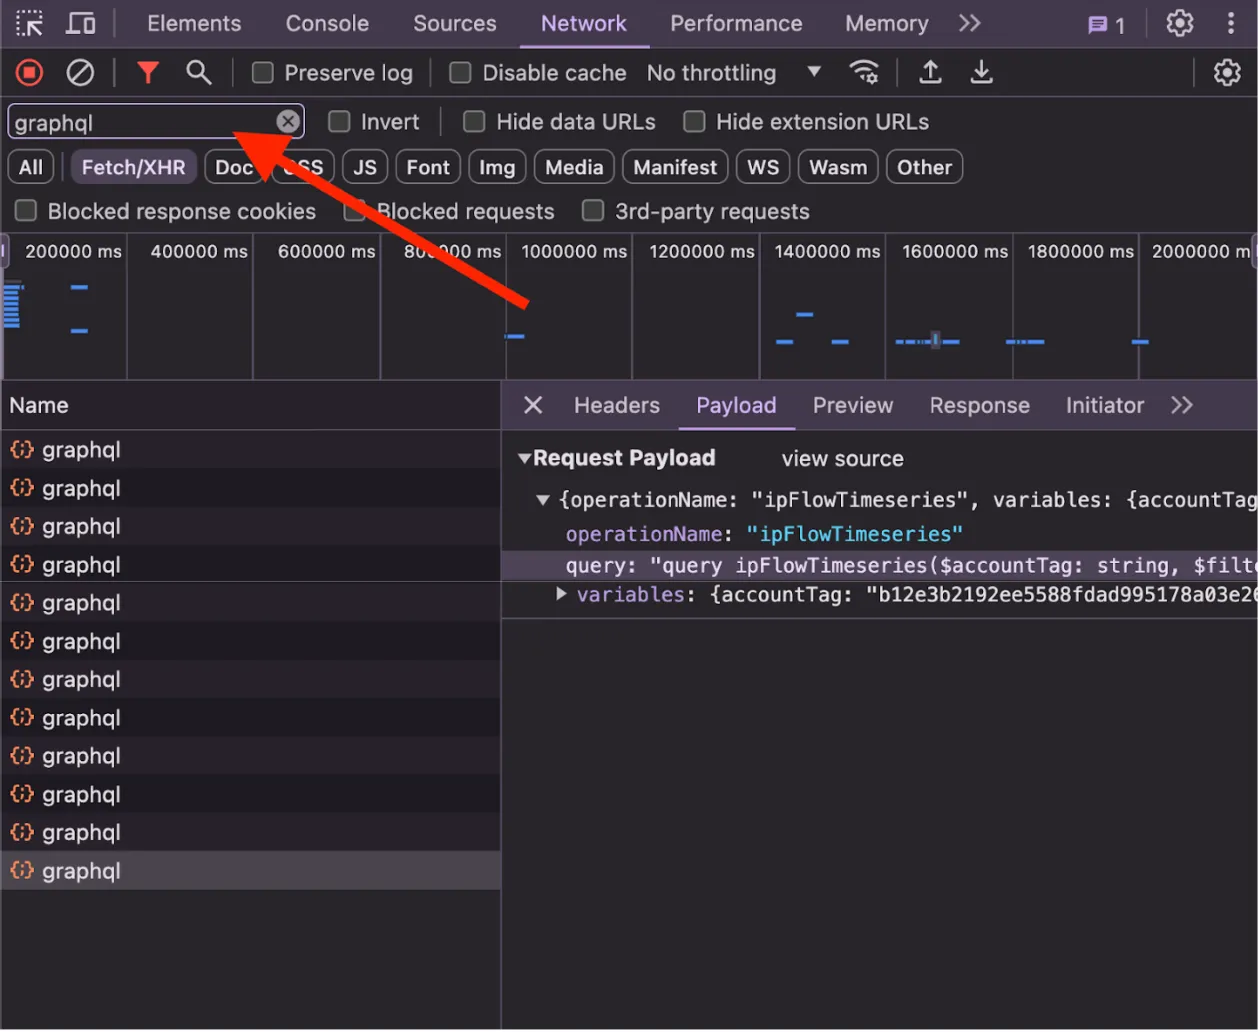The image size is (1258, 1032).
Task: Click the view source link
Action: click(x=842, y=458)
